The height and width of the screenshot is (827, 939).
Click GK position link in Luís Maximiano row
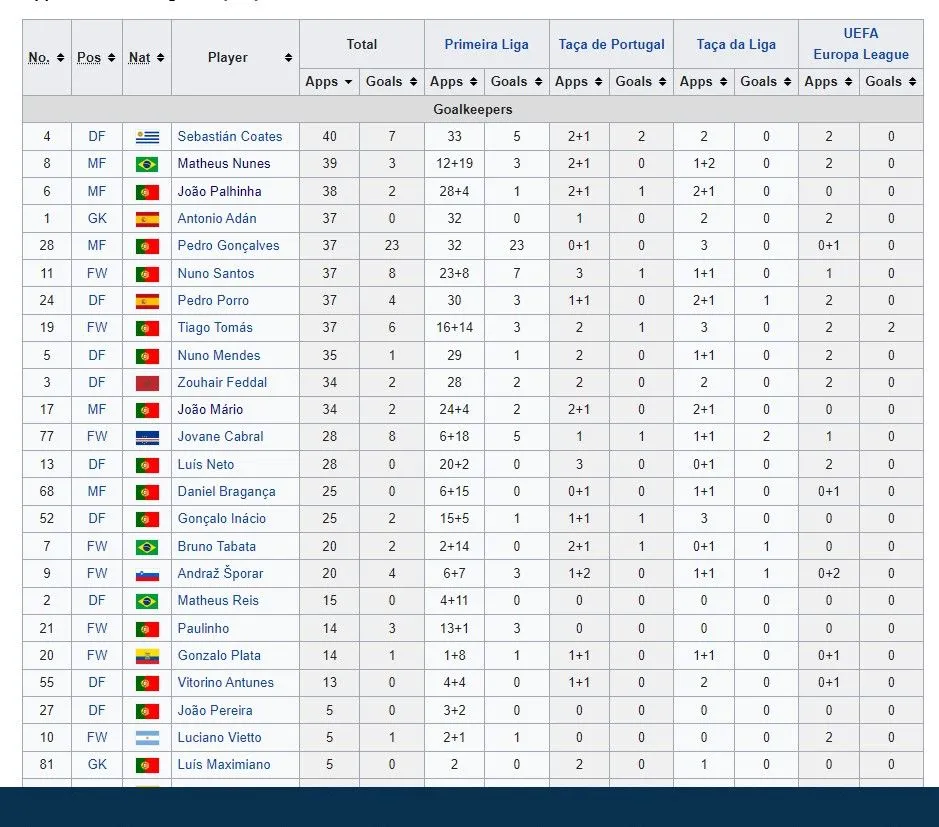[x=96, y=765]
